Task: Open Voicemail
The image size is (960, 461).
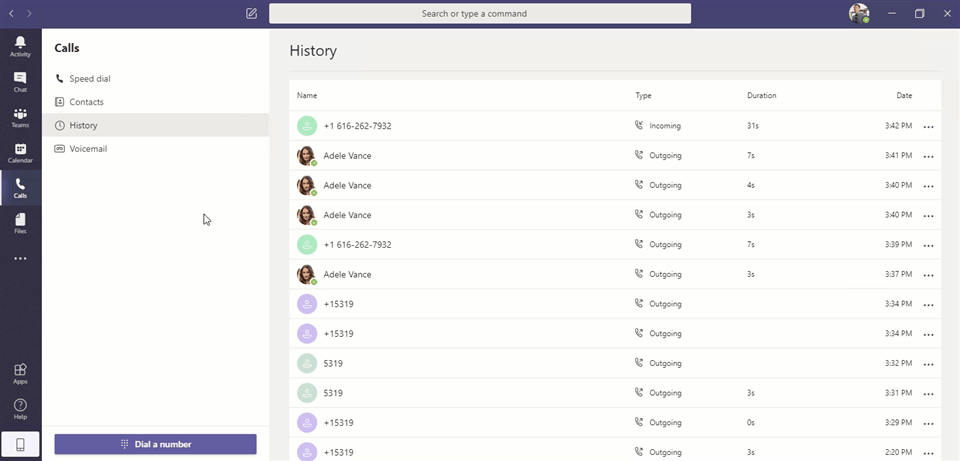Action: pos(156,149)
